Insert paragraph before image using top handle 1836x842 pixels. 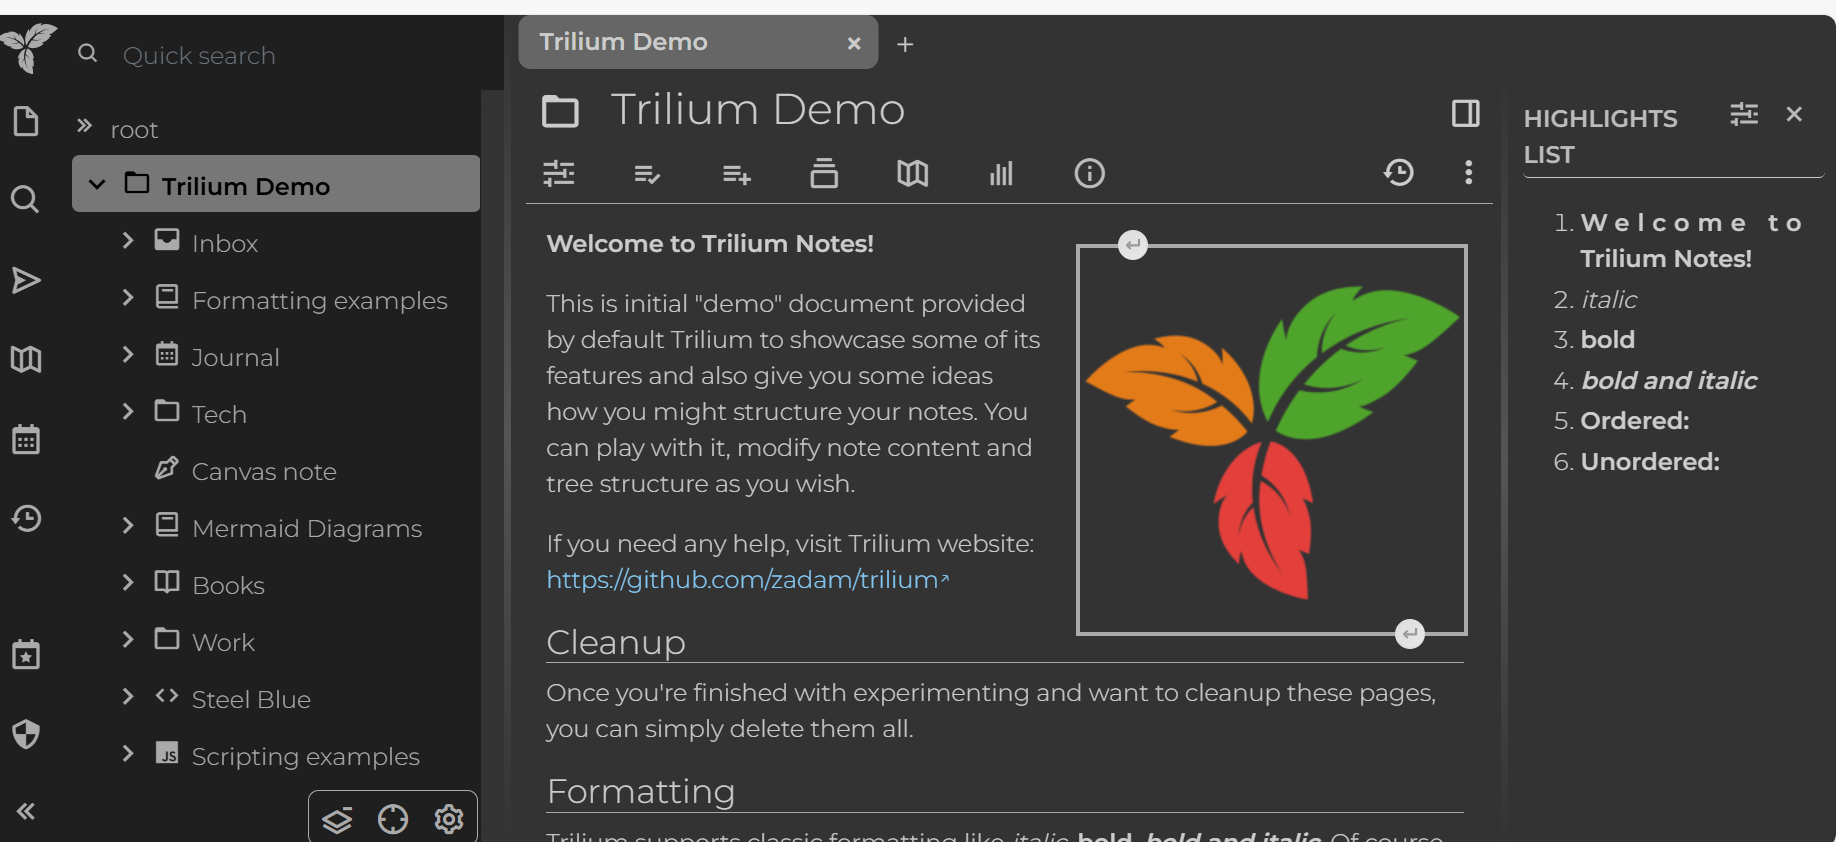[1132, 245]
